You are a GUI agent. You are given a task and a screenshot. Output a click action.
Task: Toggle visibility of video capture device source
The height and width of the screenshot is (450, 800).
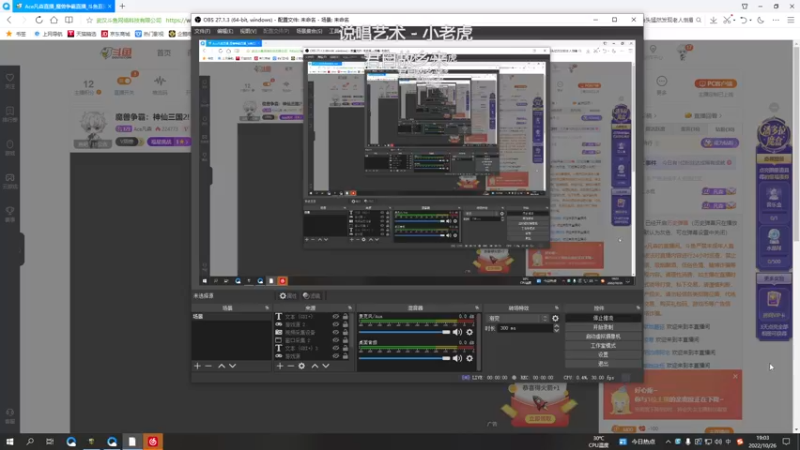335,332
